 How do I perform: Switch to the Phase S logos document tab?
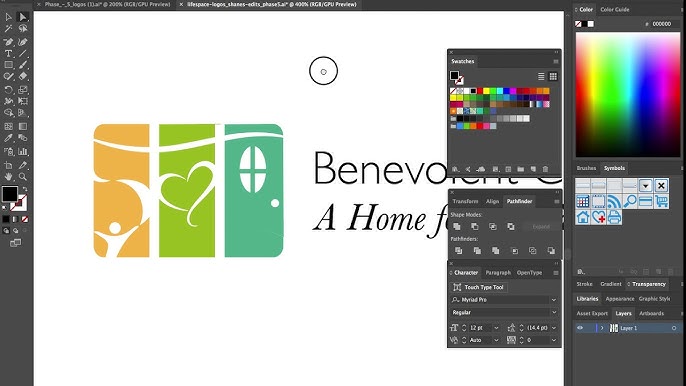(x=107, y=4)
